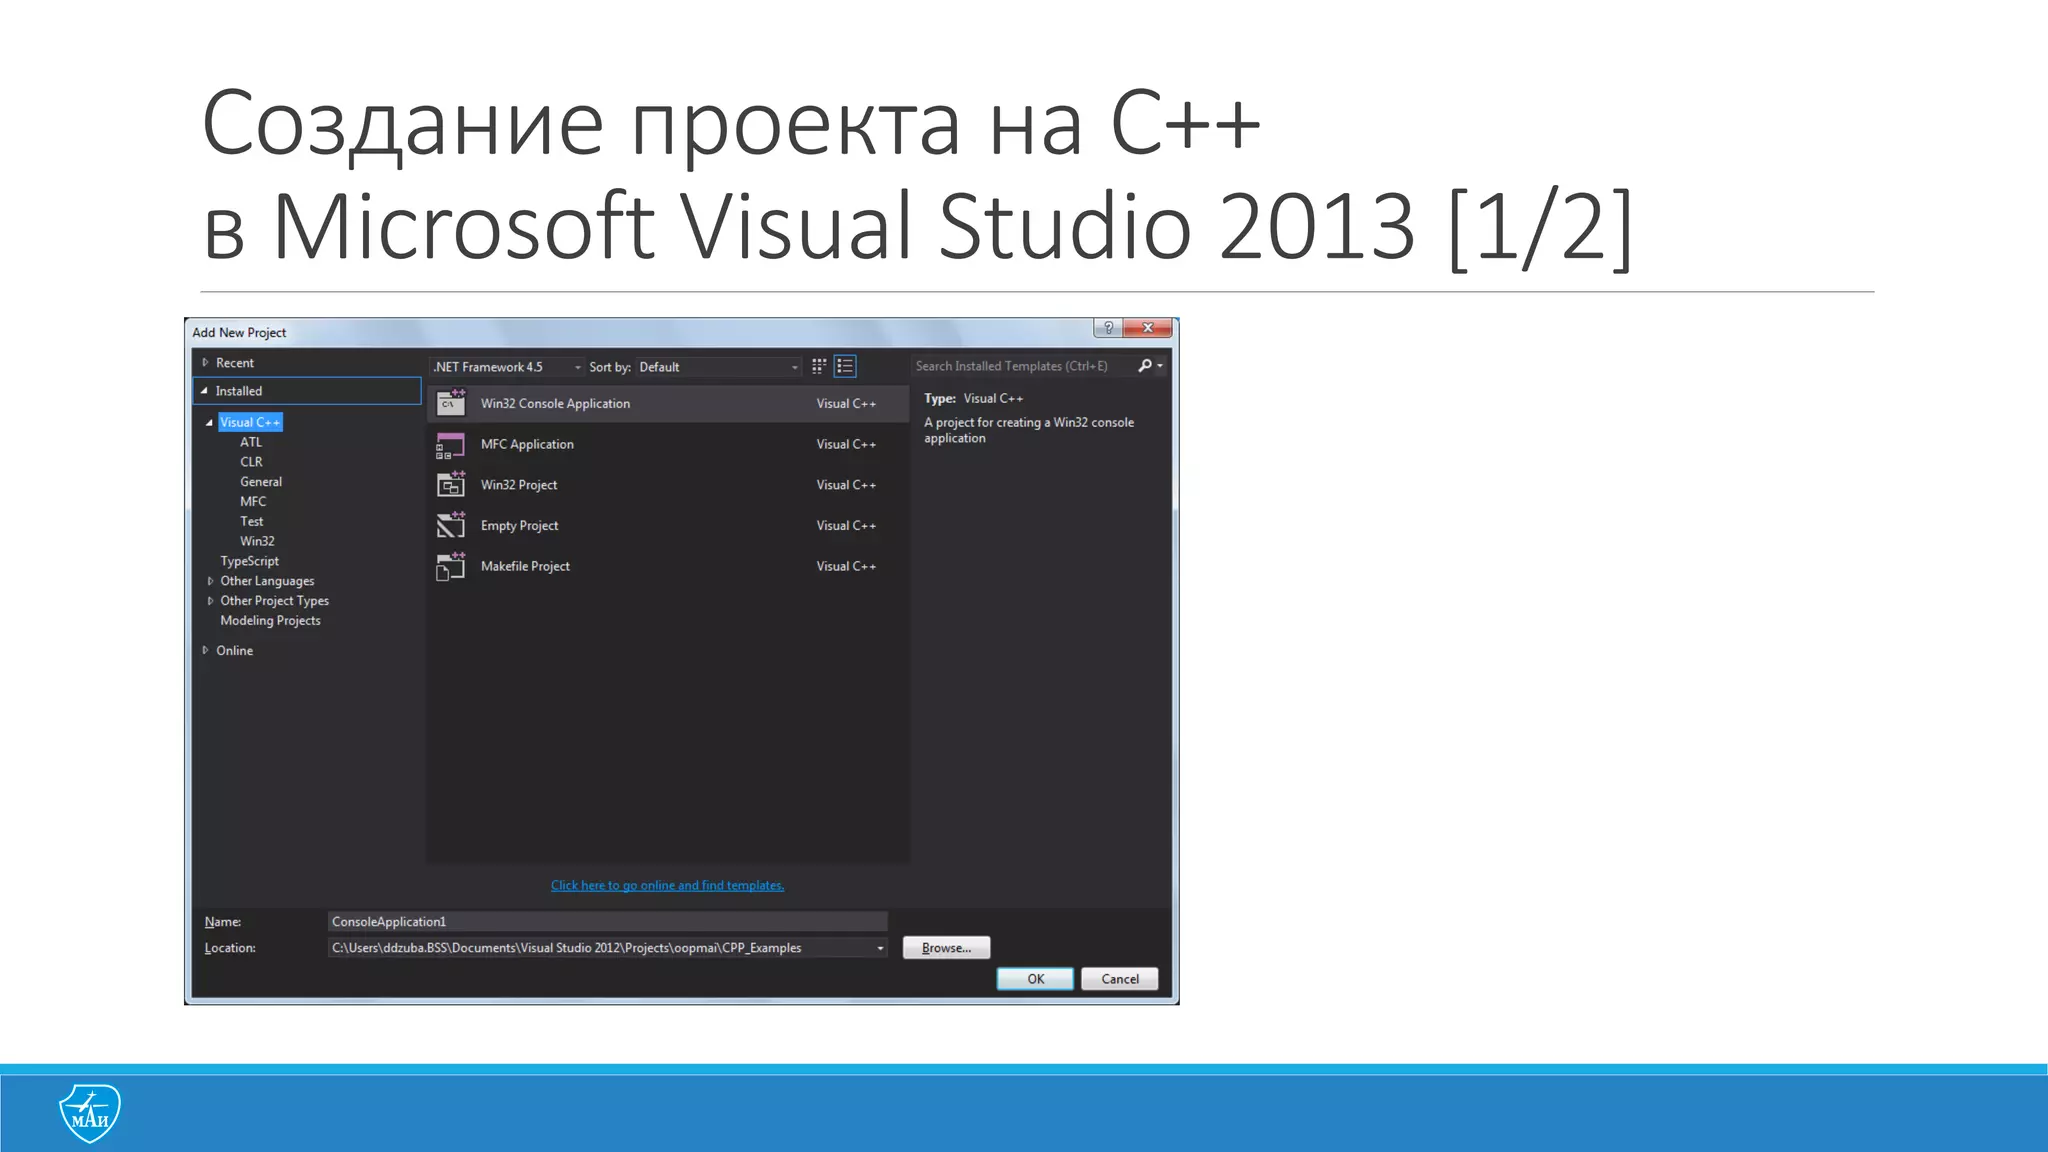This screenshot has width=2048, height=1152.
Task: Open search options dropdown arrow
Action: point(1160,366)
